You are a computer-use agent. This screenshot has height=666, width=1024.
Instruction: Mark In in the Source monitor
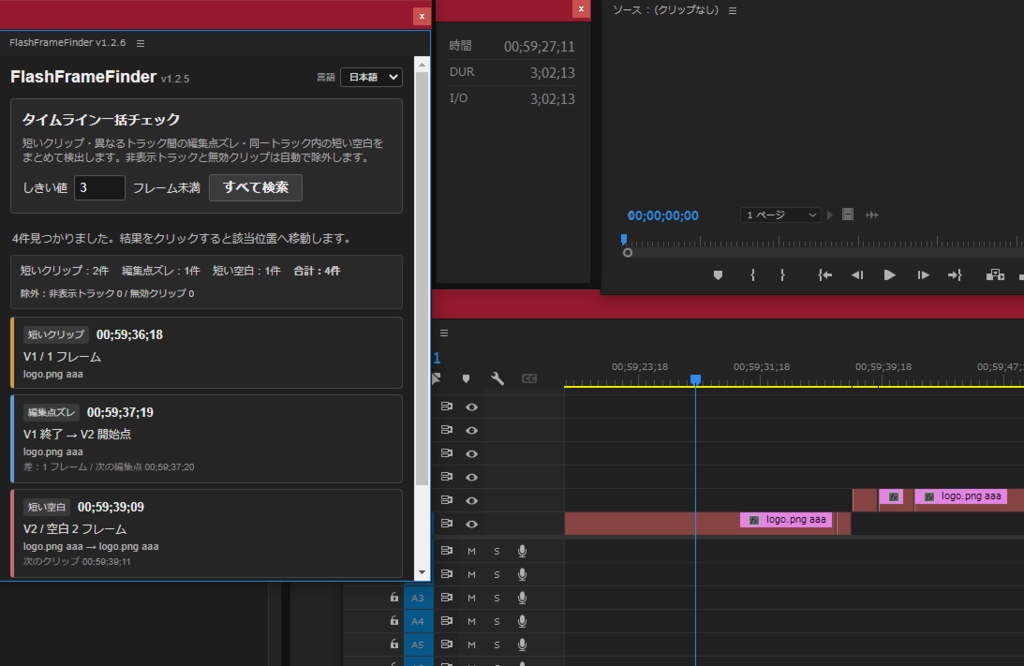752,276
